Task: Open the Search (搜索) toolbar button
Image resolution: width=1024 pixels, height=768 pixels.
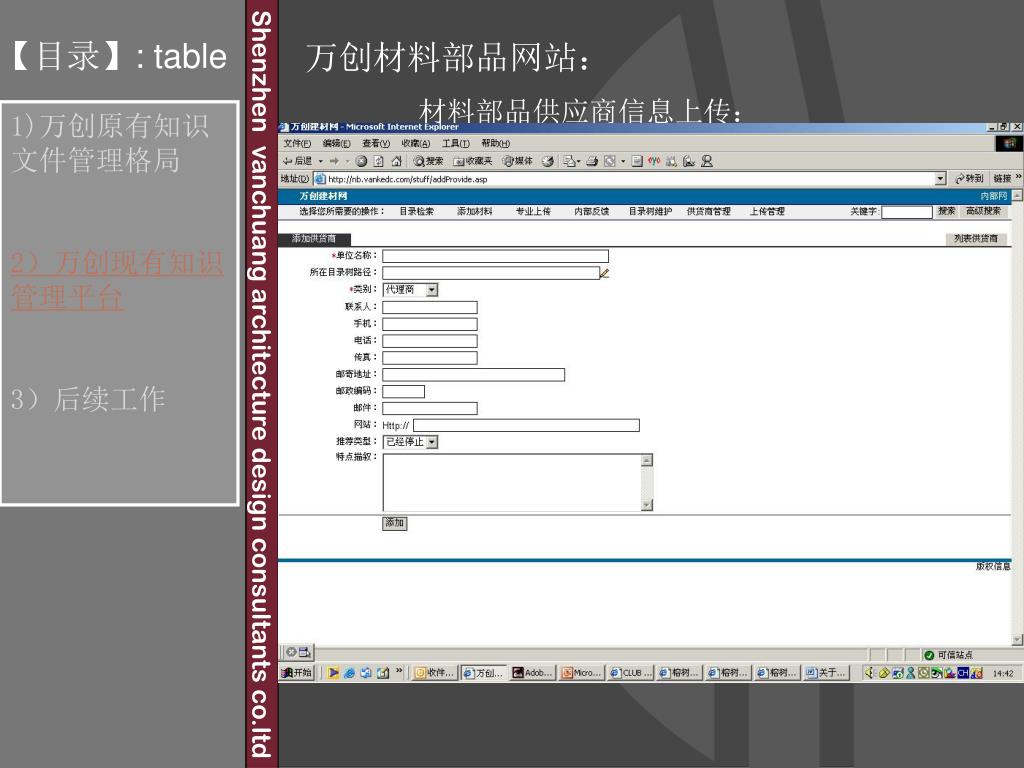Action: pos(428,161)
